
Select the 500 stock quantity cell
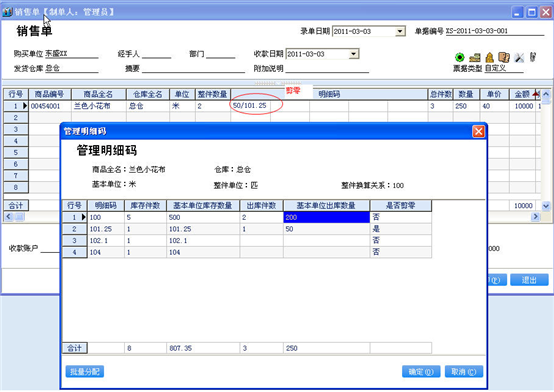(x=203, y=217)
